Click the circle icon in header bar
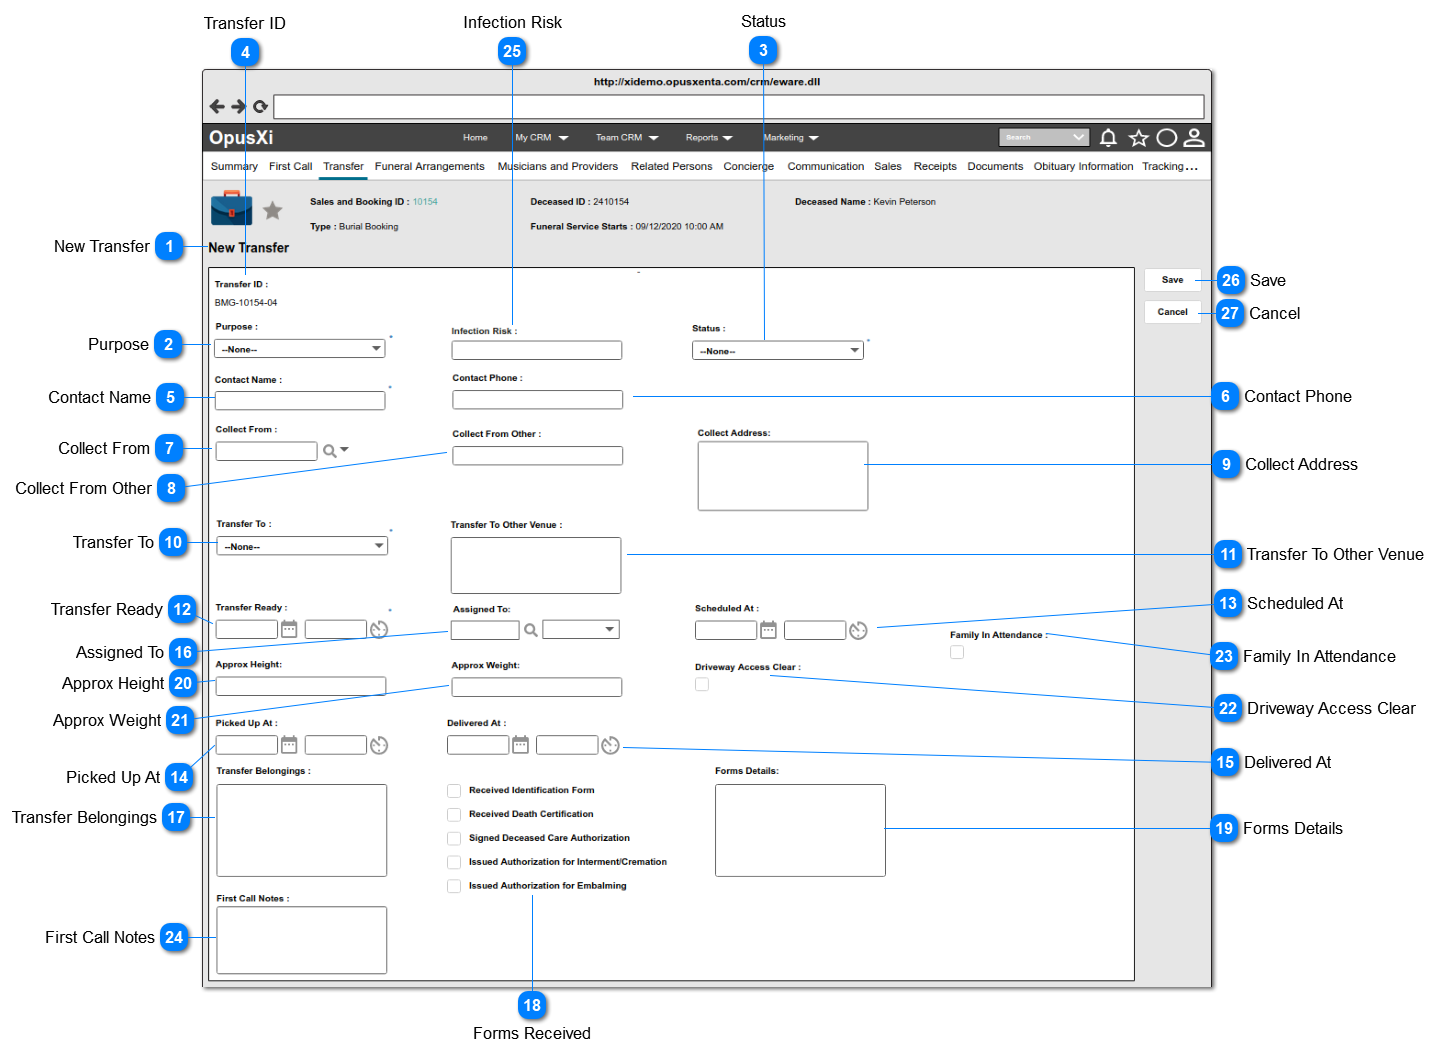This screenshot has height=1059, width=1440. (x=1167, y=137)
